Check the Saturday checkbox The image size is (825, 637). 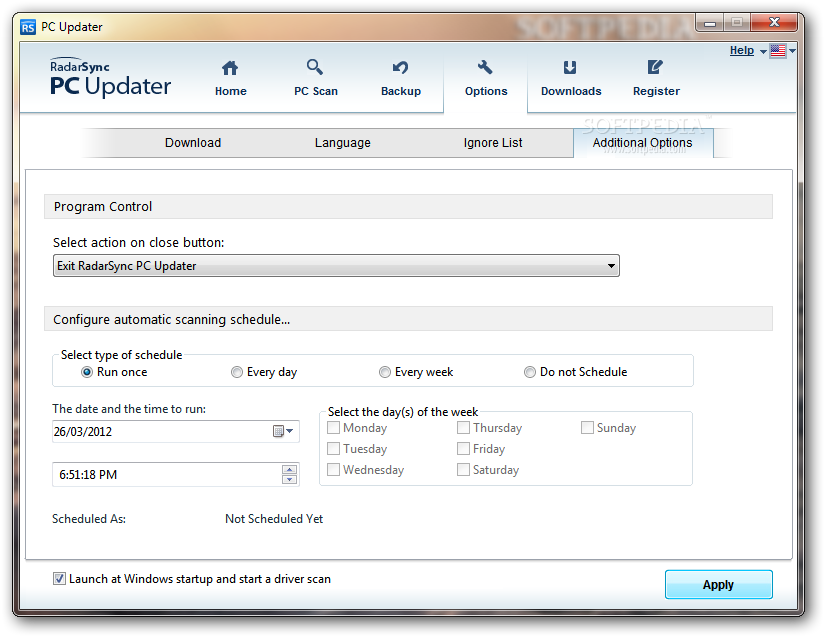coord(463,469)
